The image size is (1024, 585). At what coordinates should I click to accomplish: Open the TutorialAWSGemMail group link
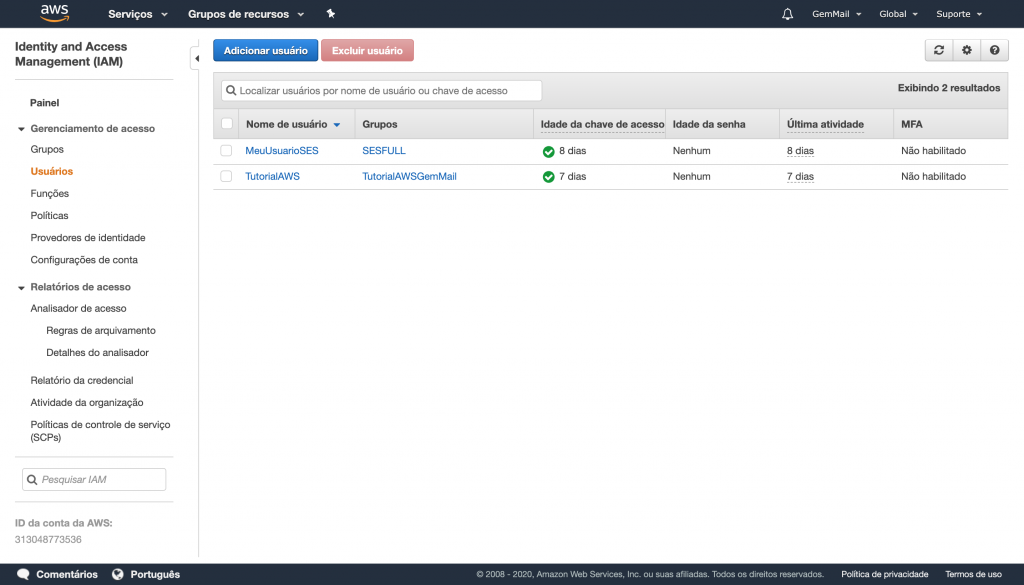(409, 176)
